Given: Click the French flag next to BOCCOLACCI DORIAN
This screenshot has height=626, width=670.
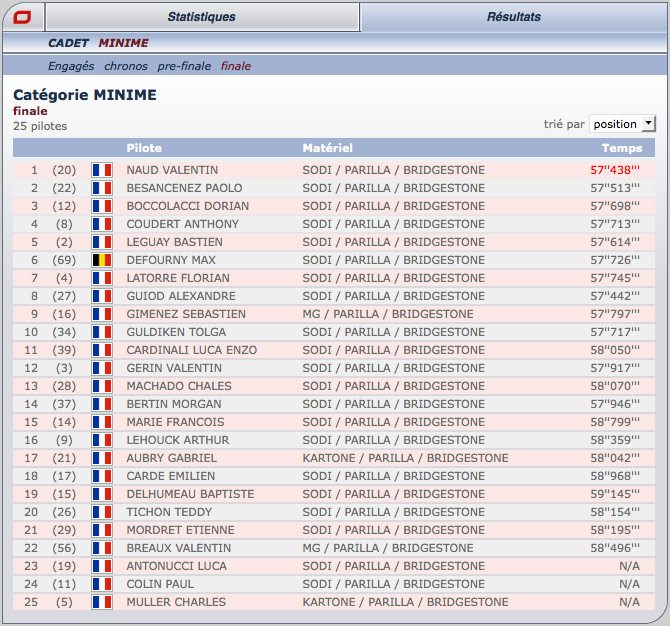Looking at the screenshot, I should tap(102, 206).
